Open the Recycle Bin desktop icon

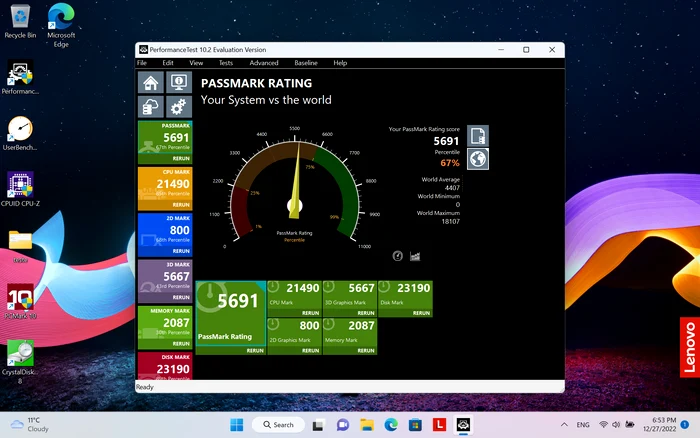tap(20, 21)
